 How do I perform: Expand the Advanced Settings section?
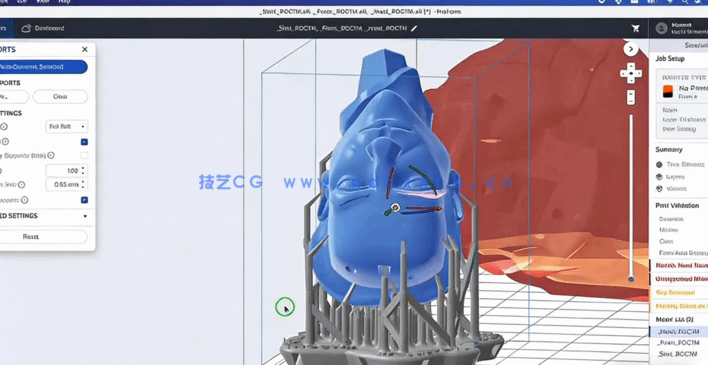coord(85,216)
